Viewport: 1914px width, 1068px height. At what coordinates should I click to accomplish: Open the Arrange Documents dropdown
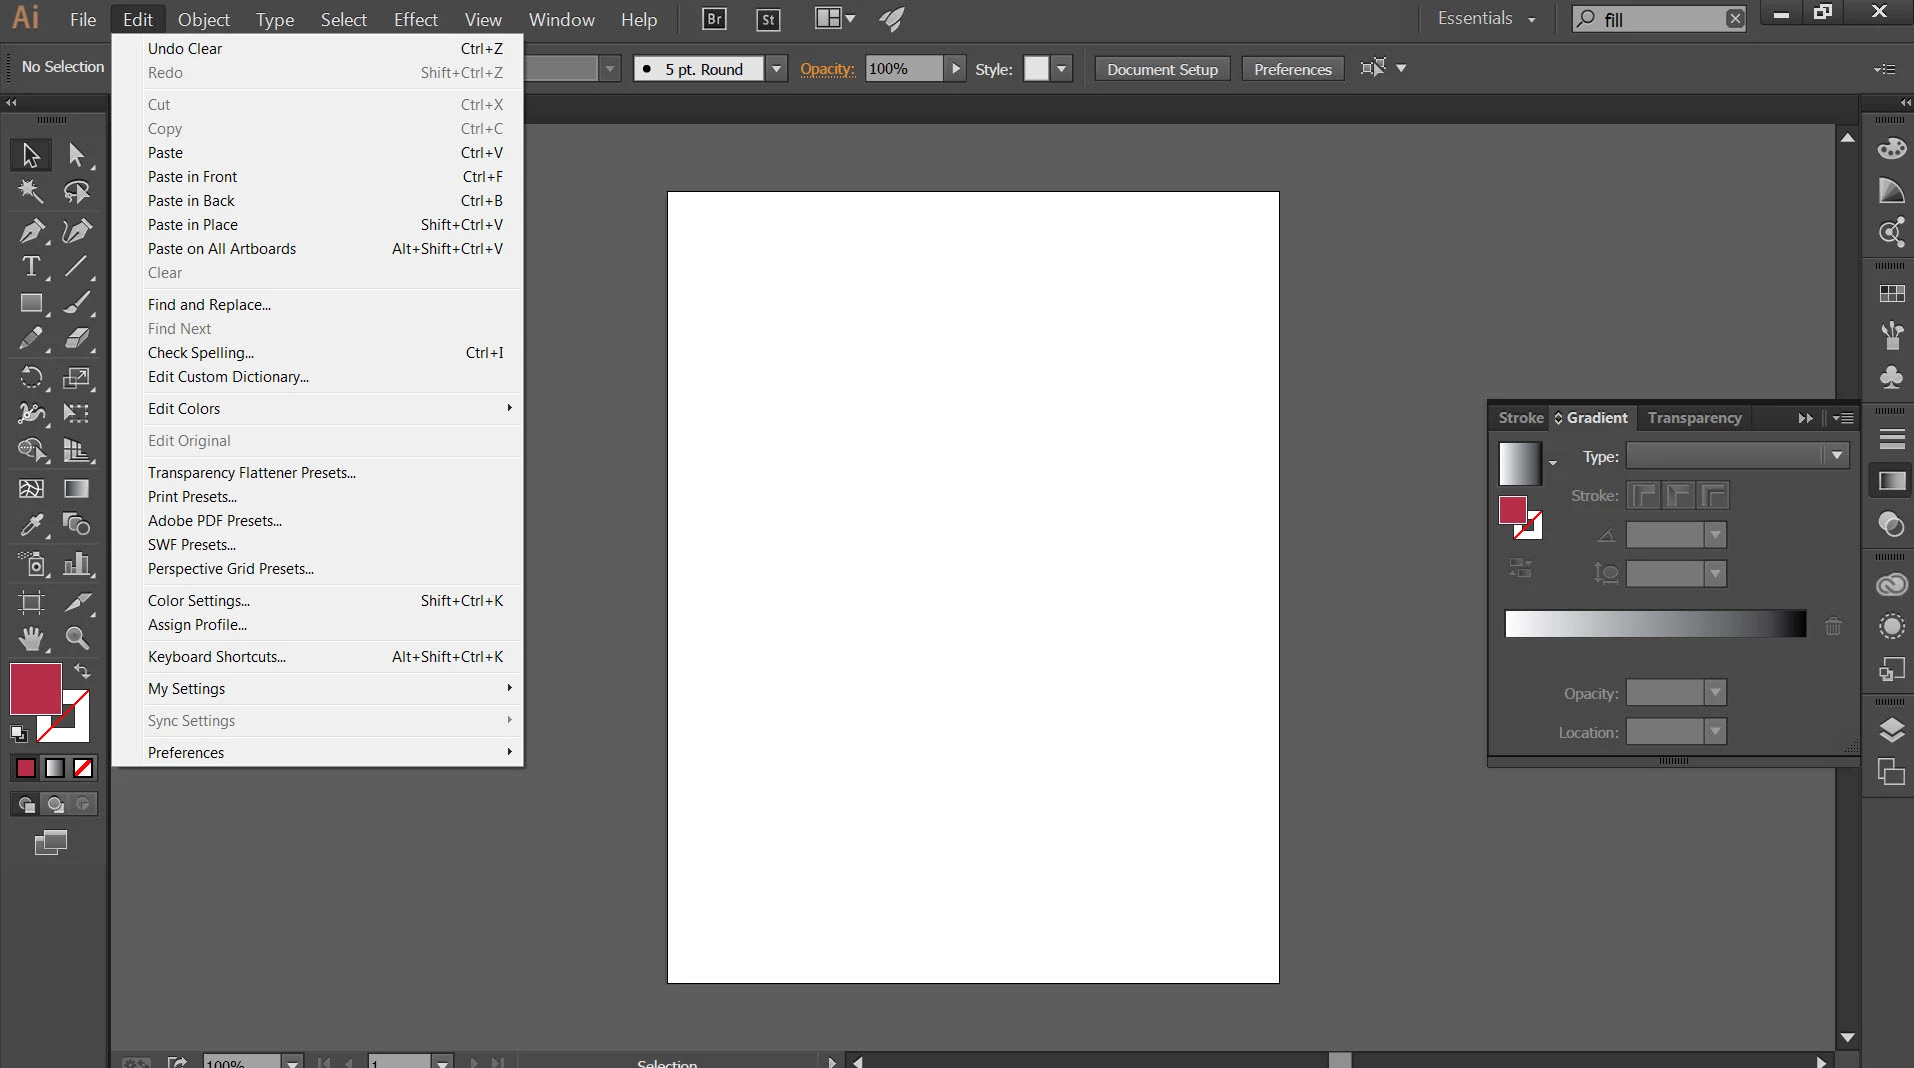click(x=835, y=19)
